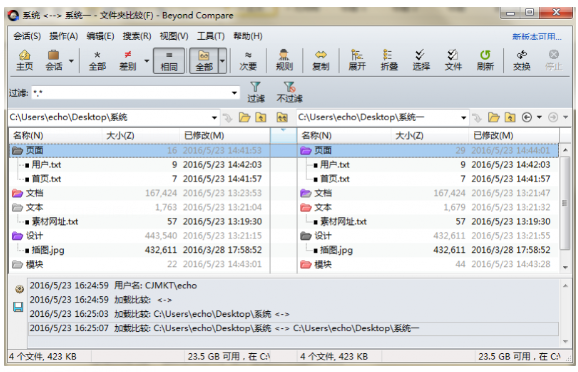The image size is (578, 372).
Task: Click the center folder-compare icon between paths
Action: pos(282,118)
